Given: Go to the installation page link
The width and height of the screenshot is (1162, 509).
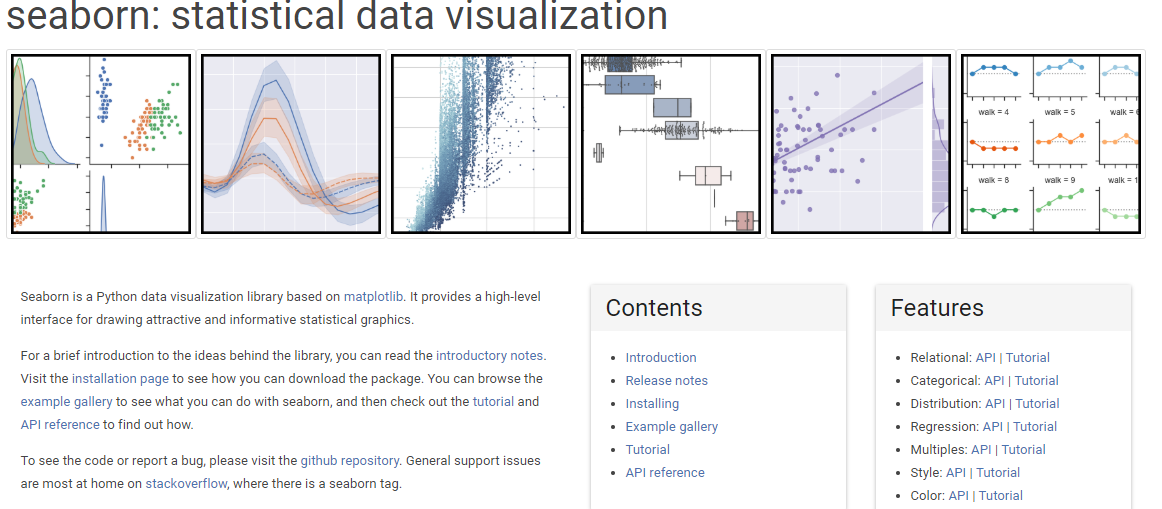Looking at the screenshot, I should coord(120,379).
